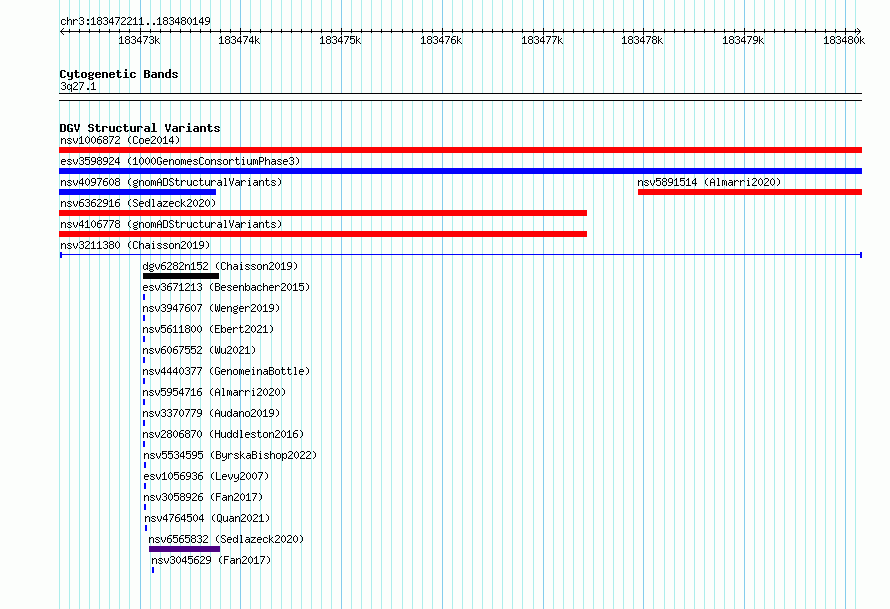The width and height of the screenshot is (890, 609).
Task: Open nsv6362916 (Sedlazeck2020) variant
Action: [x=138, y=203]
